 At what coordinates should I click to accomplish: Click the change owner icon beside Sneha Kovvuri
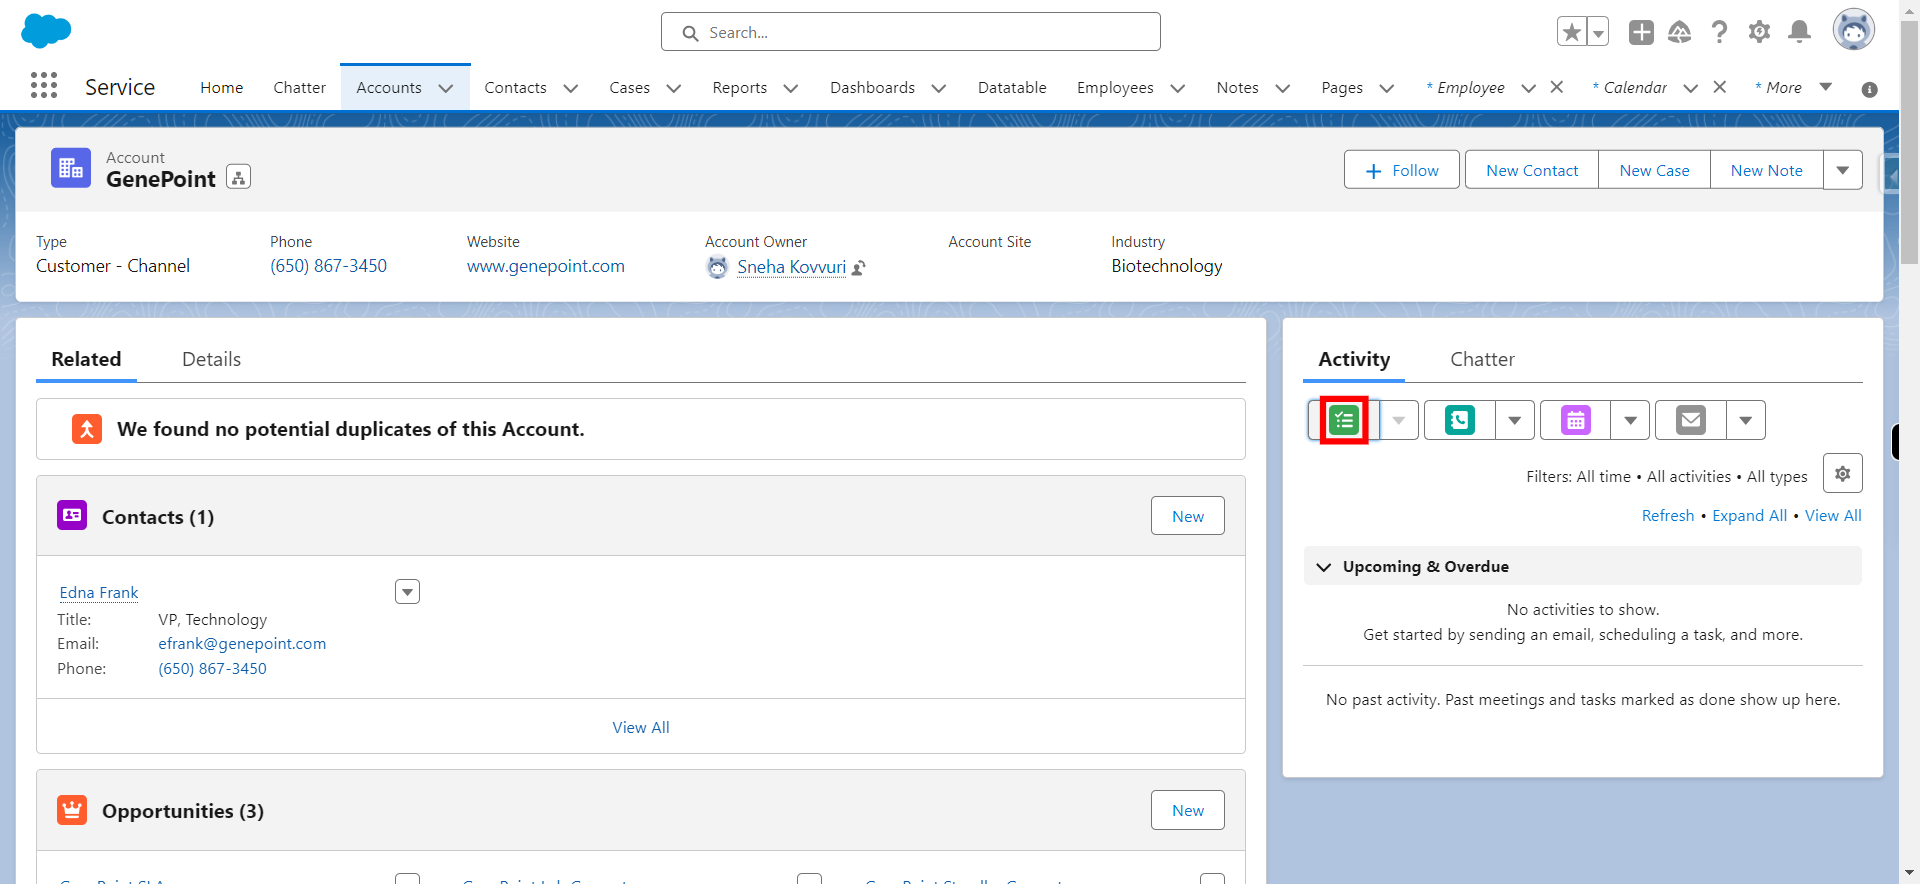click(859, 268)
